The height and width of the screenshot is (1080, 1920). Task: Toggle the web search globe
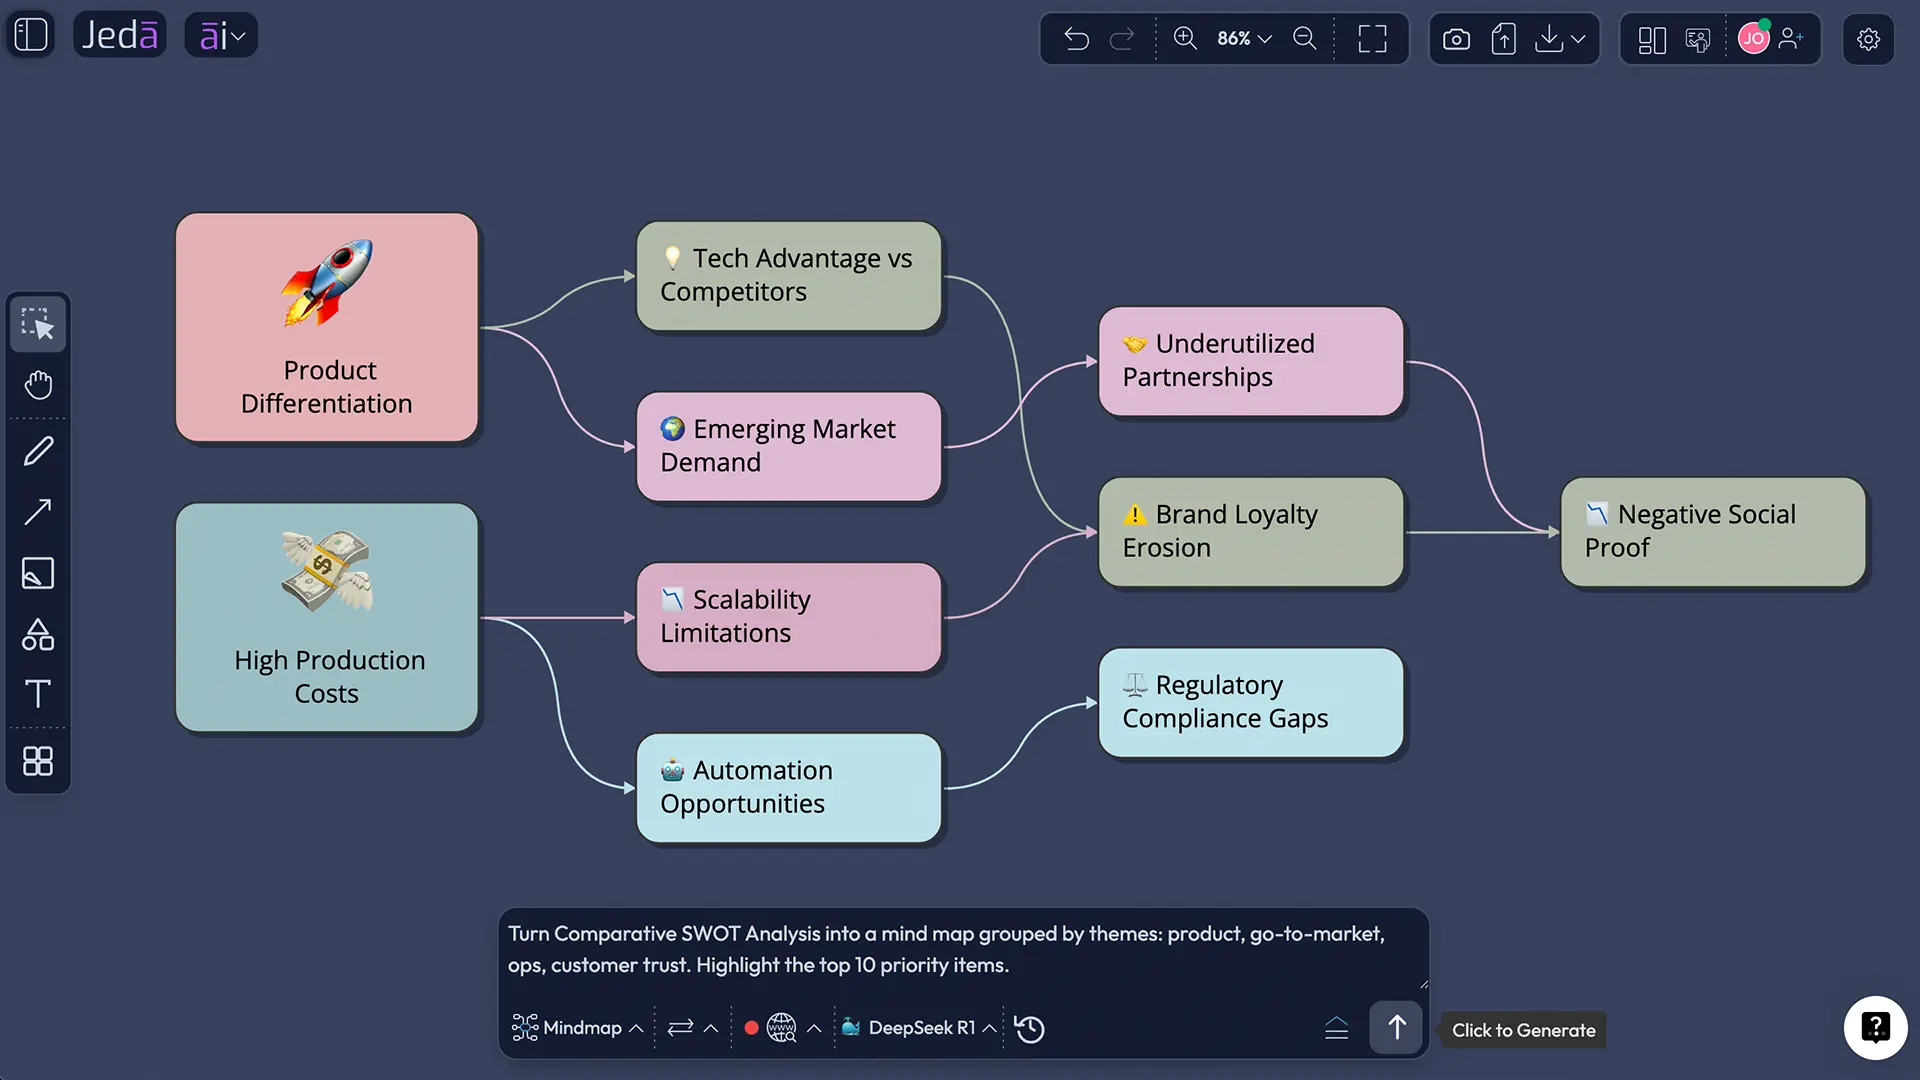pos(781,1028)
